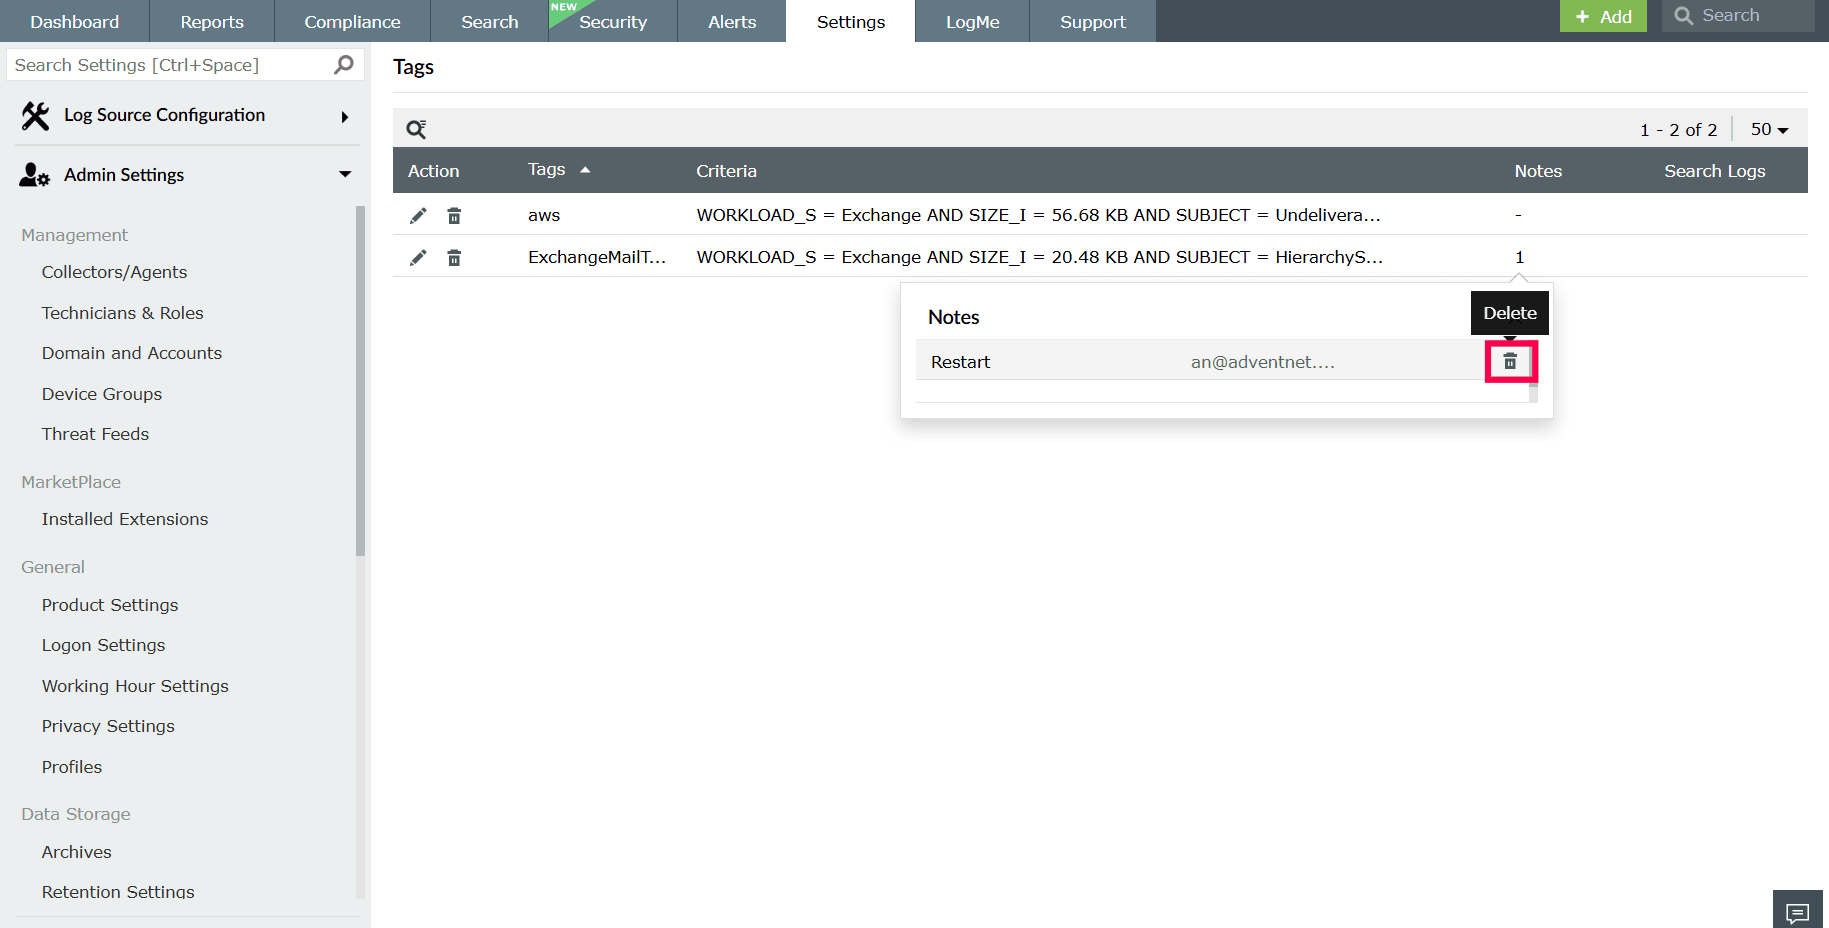Open the Dashboard tab

point(75,21)
